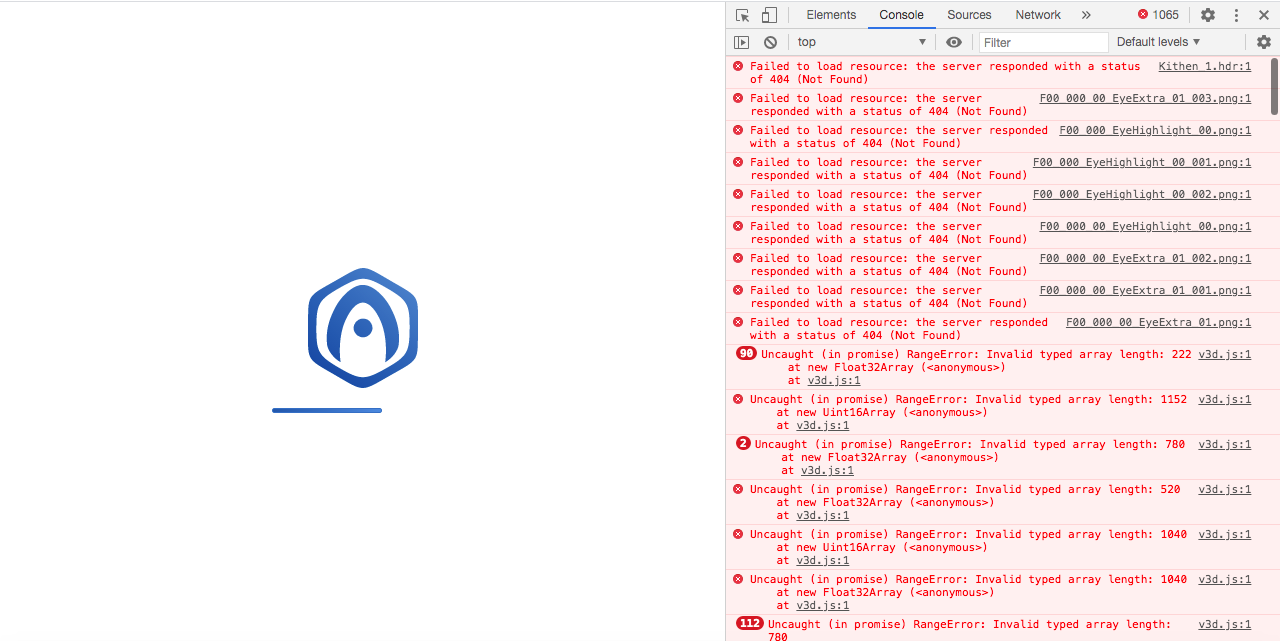Screen dimensions: 1280x641
Task: Open v3d.js:1 link for length 520 error
Action: click(x=1225, y=489)
